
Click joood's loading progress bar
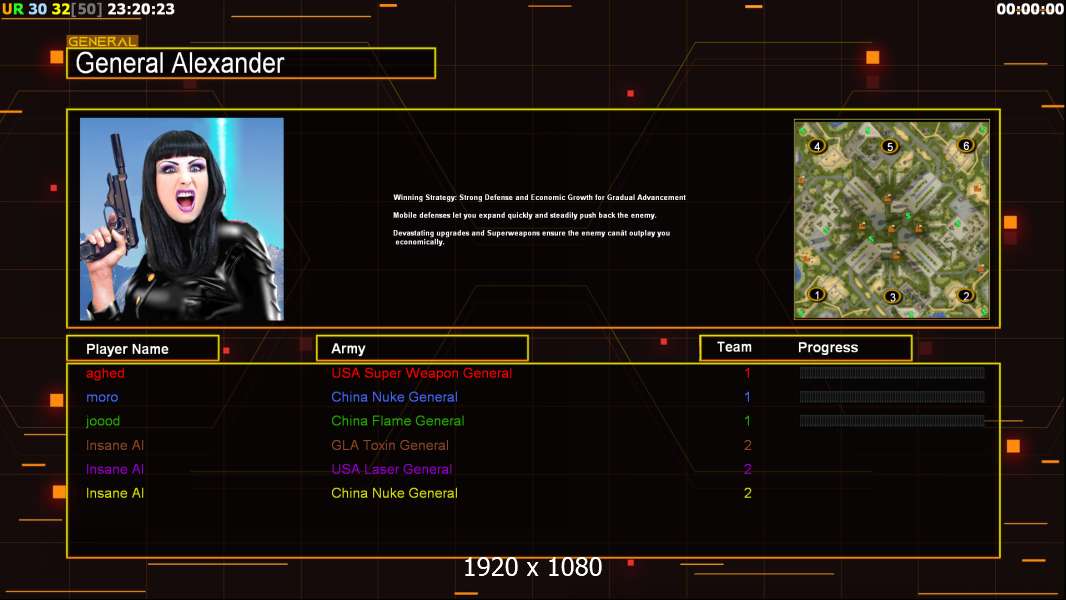click(x=892, y=421)
